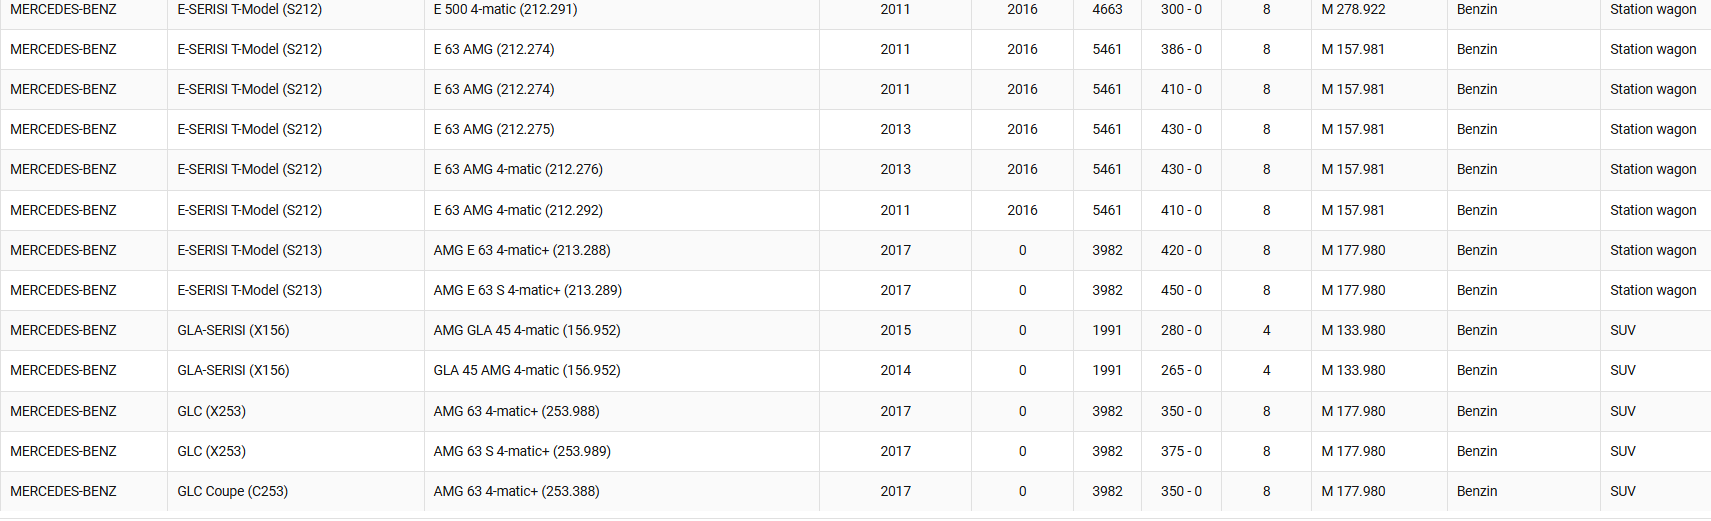Click engine code M 278.922

point(1353,9)
